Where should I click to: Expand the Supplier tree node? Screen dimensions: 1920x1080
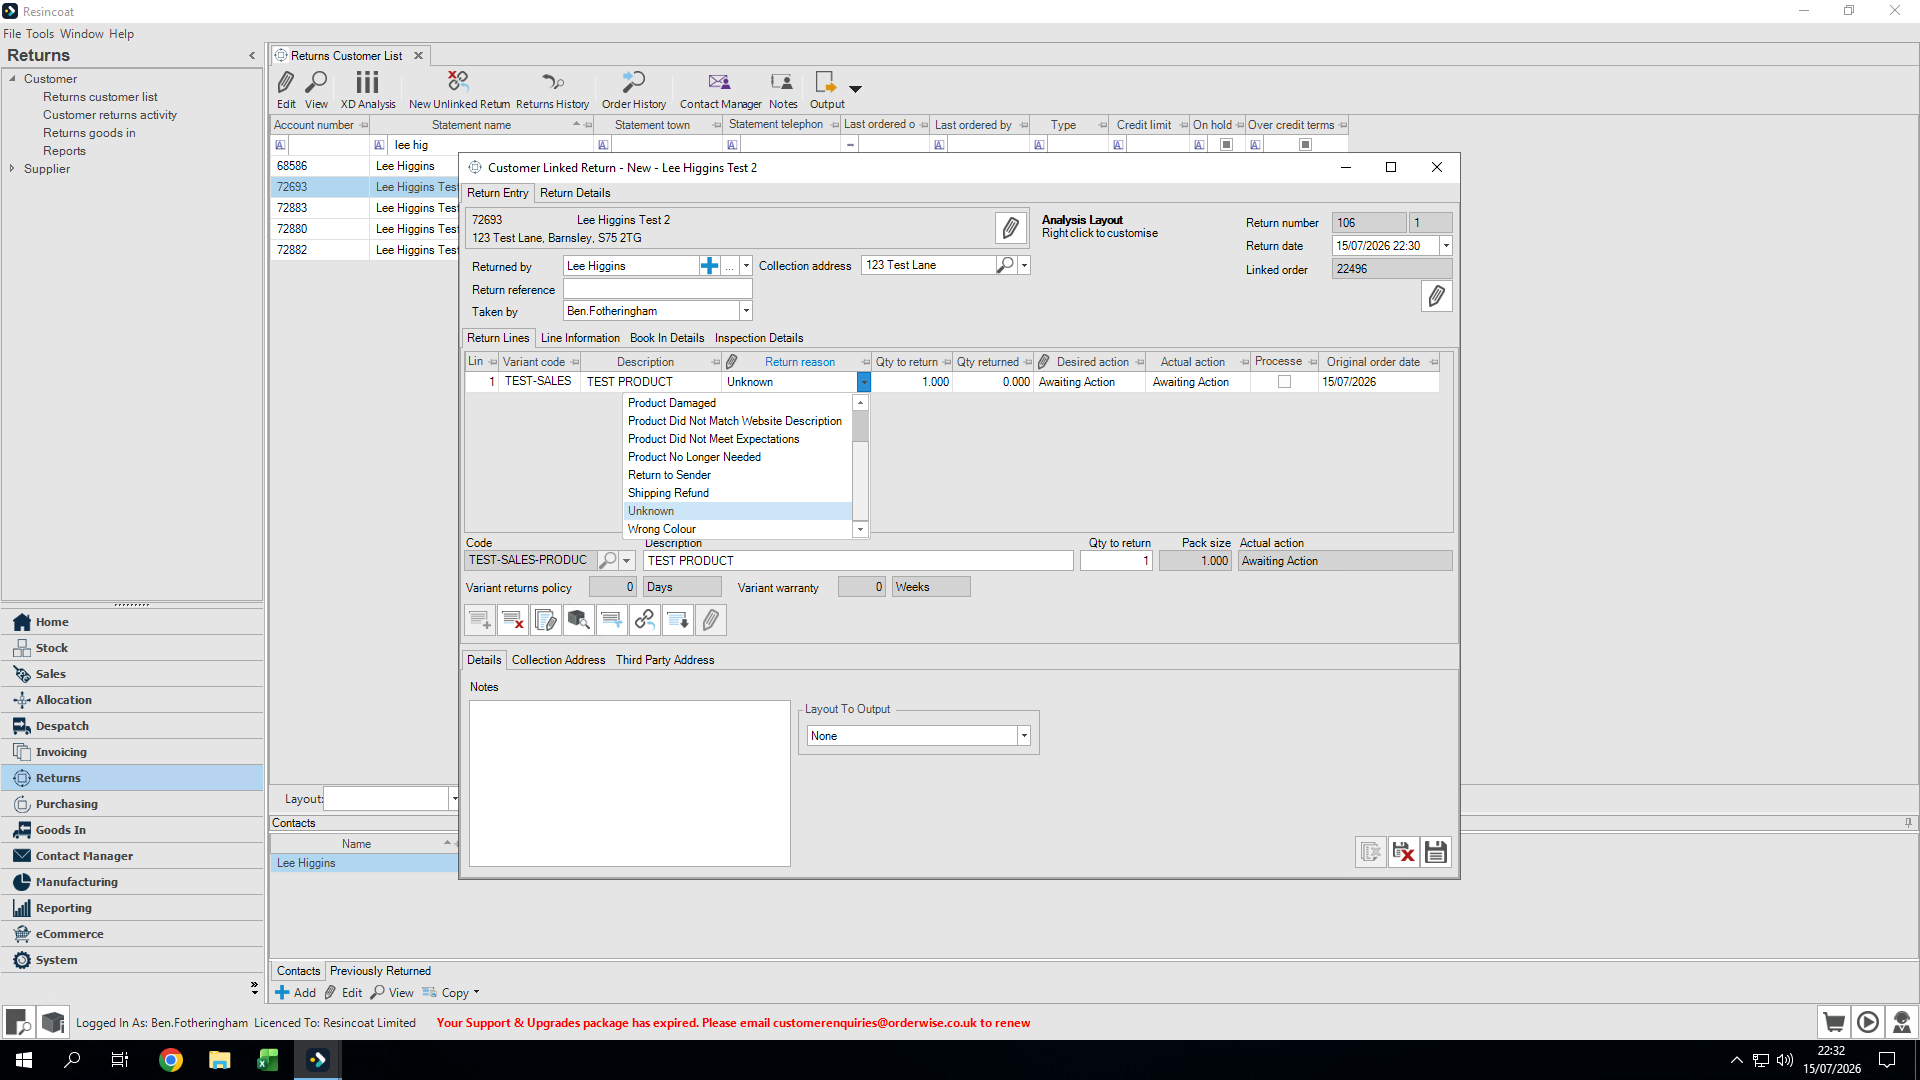[x=12, y=169]
